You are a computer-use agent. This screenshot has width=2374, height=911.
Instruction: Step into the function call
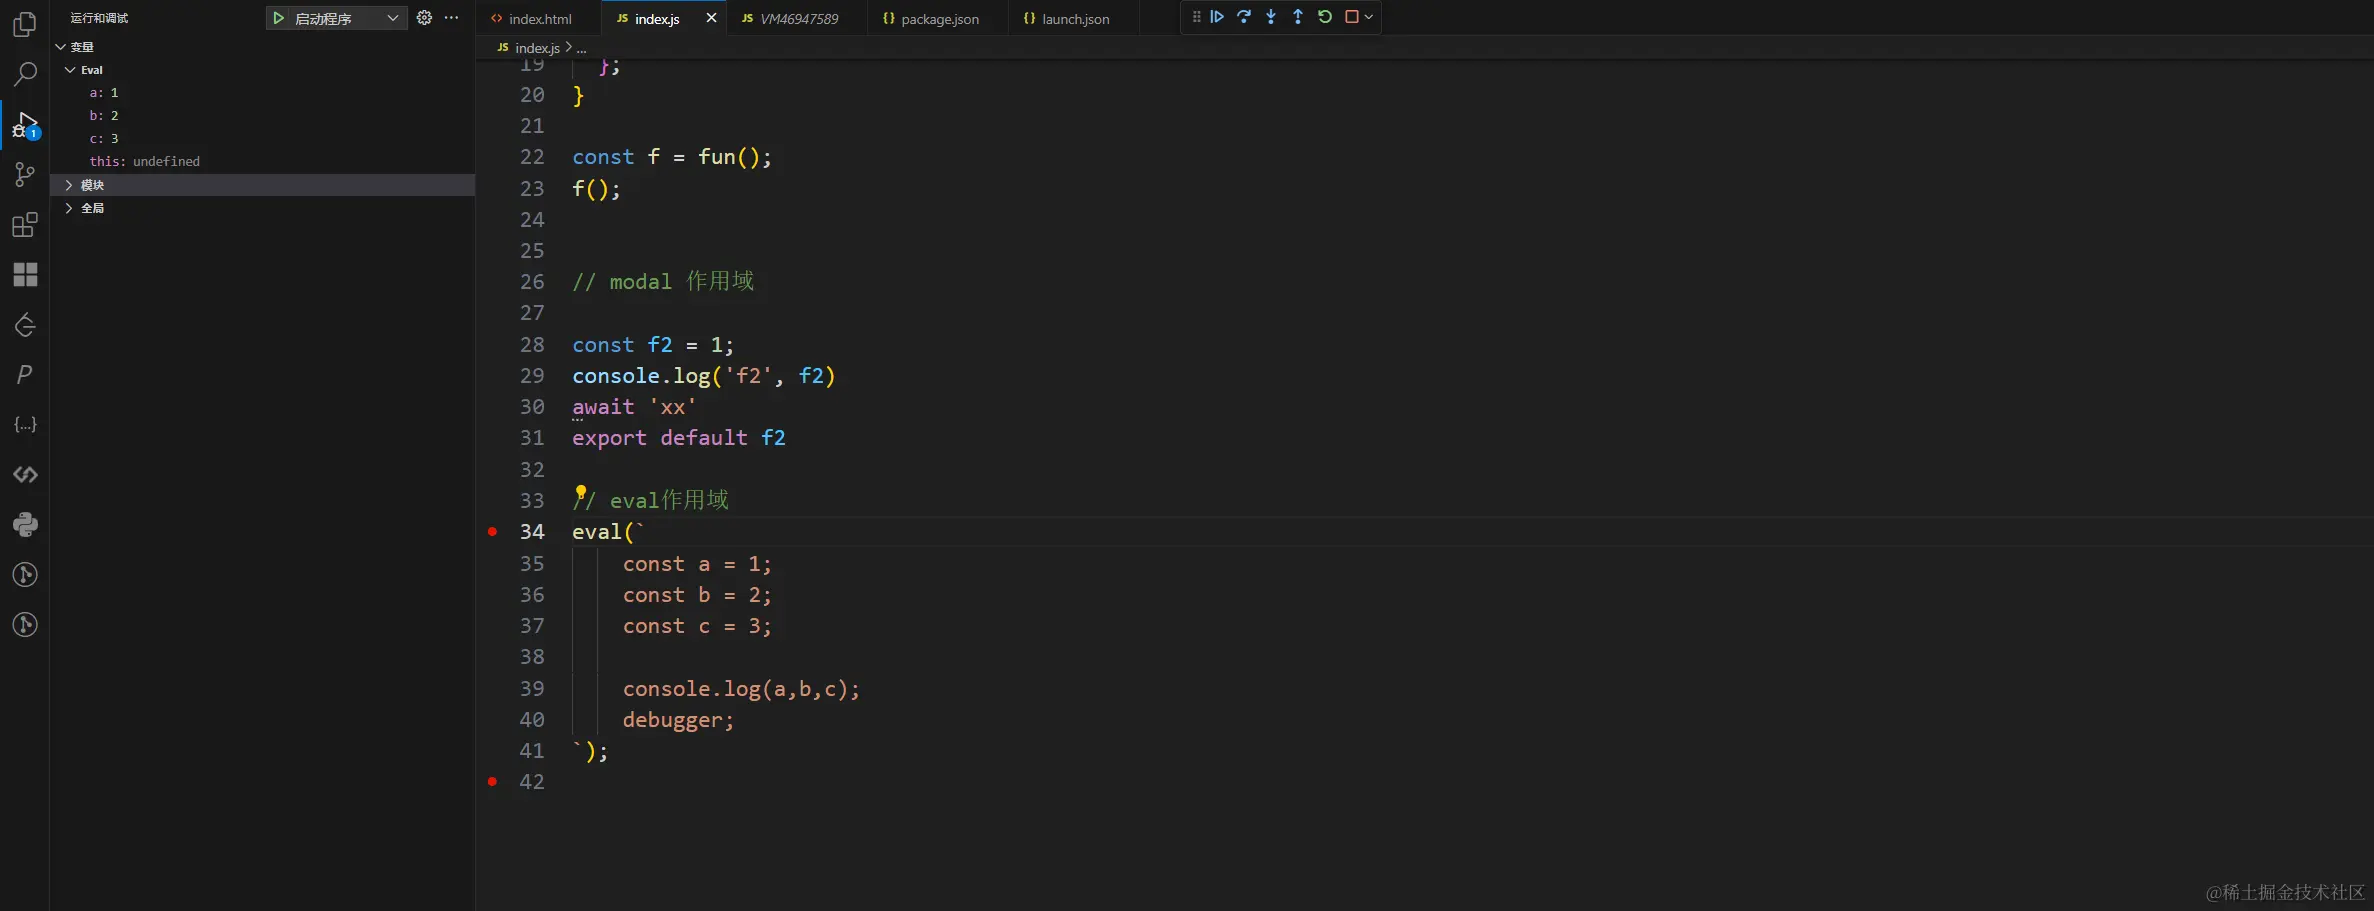[1271, 17]
